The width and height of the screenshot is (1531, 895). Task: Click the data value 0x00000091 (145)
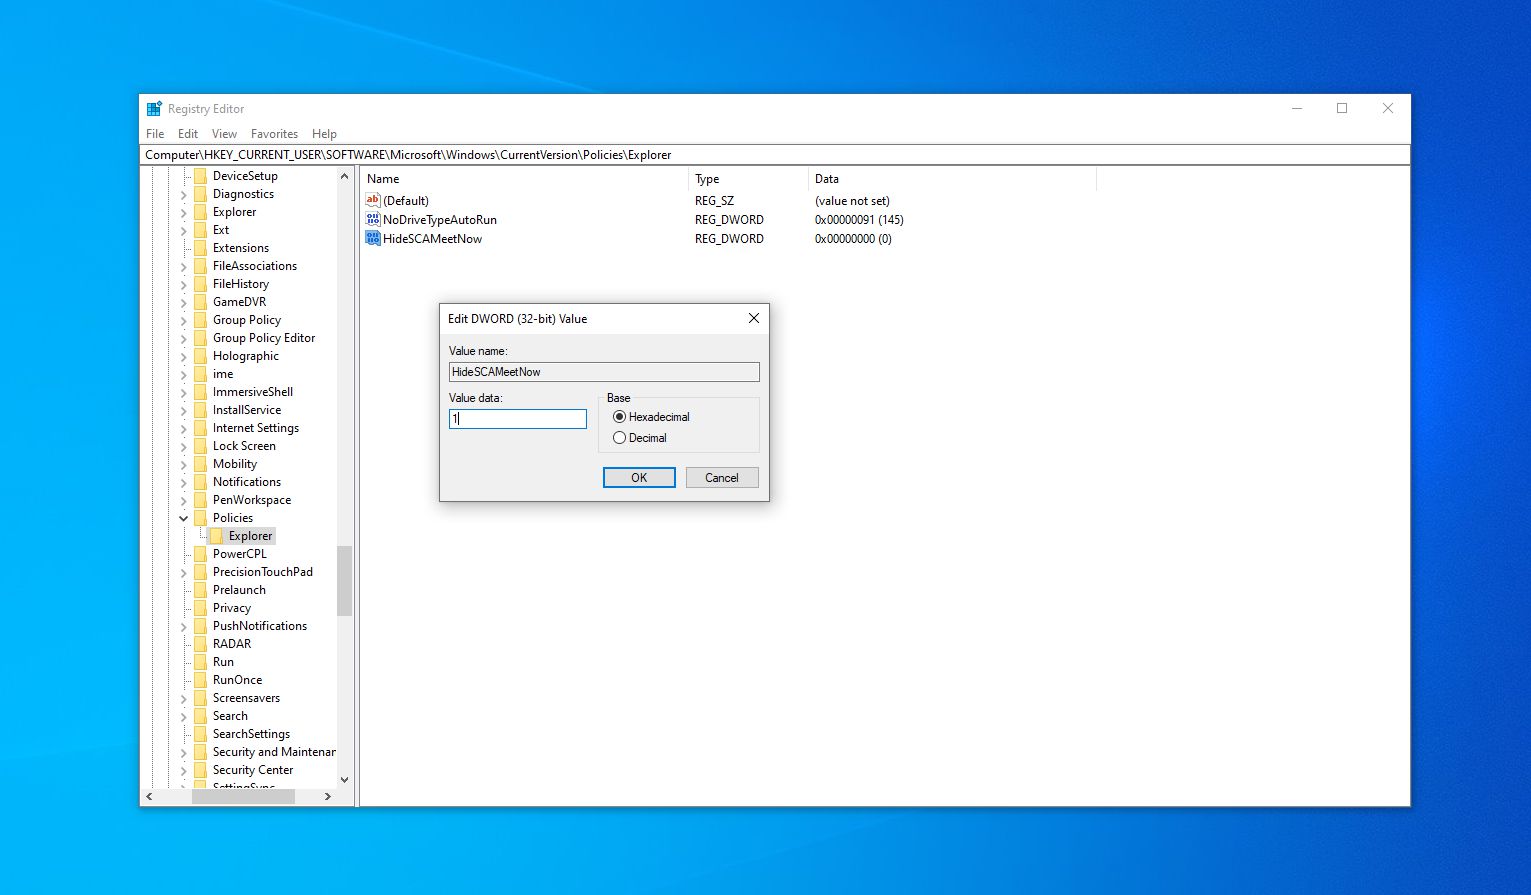coord(859,220)
